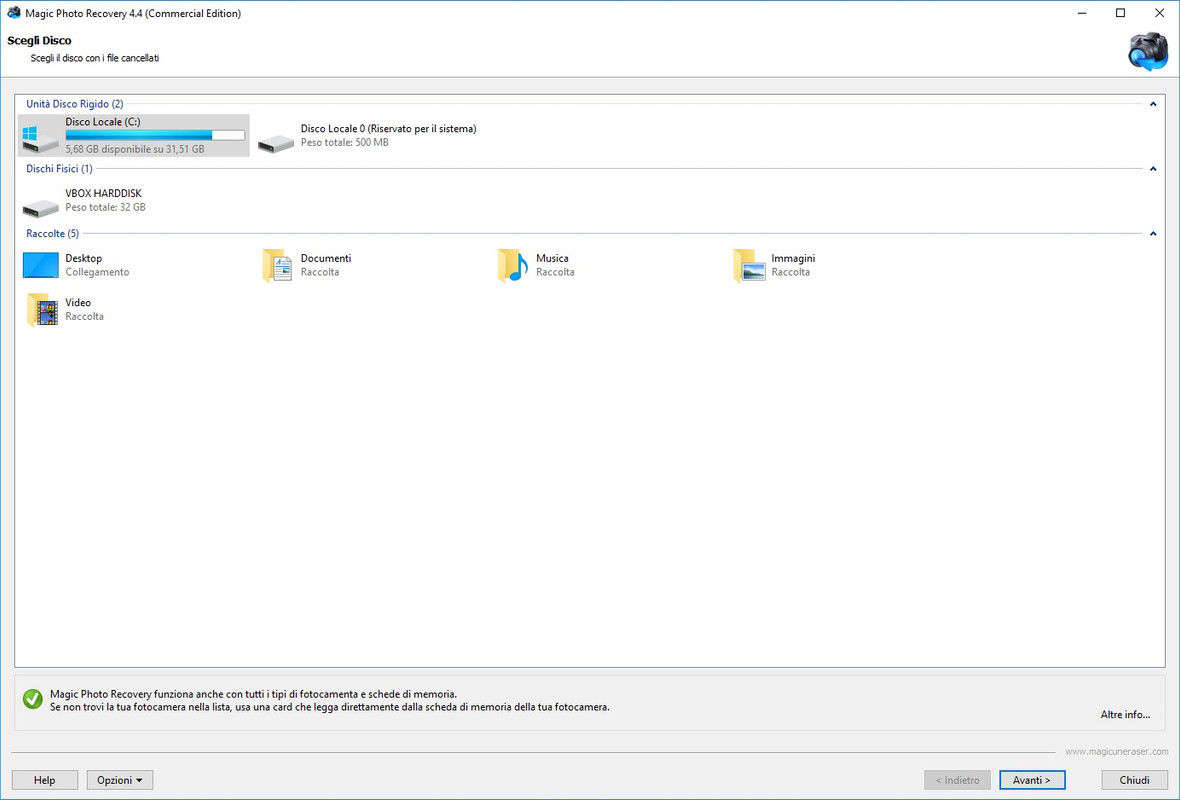The width and height of the screenshot is (1180, 800).
Task: Click the green checkmark info icon
Action: [32, 699]
